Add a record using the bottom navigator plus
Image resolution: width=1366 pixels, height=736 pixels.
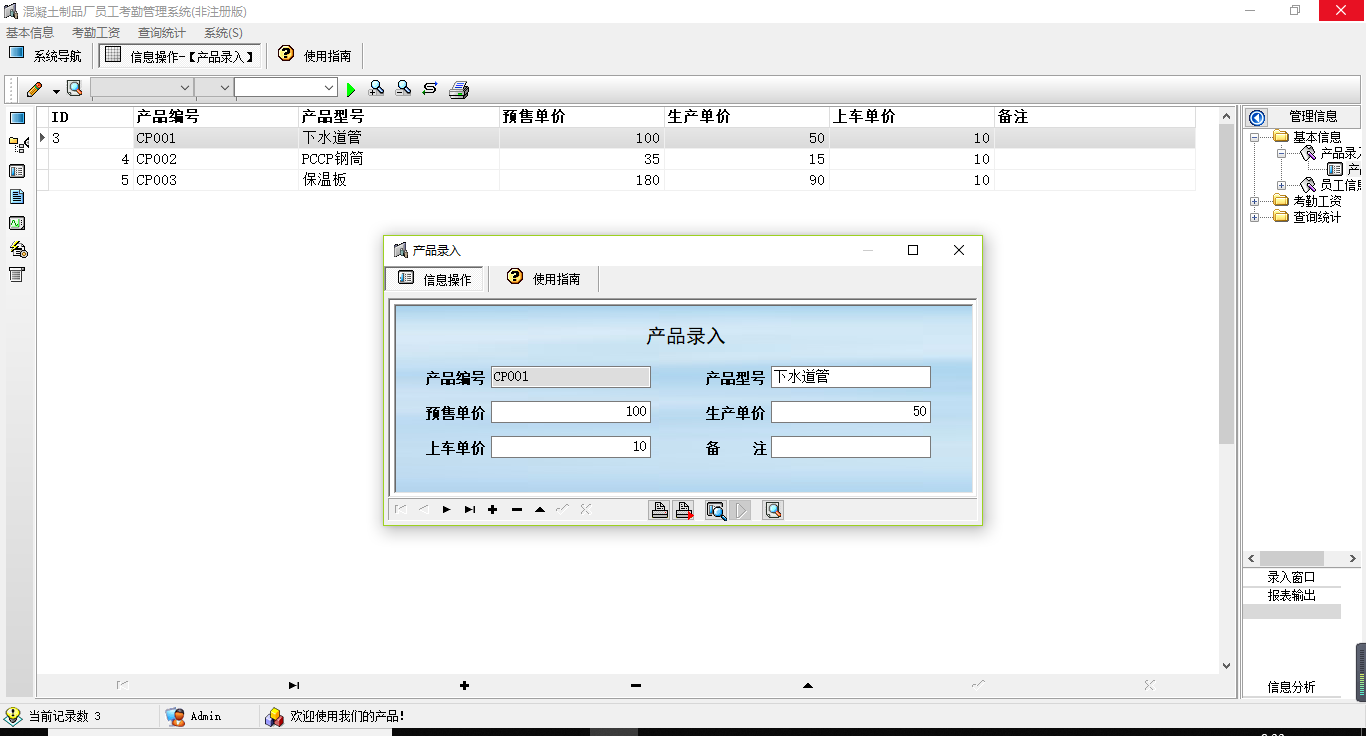click(x=464, y=685)
